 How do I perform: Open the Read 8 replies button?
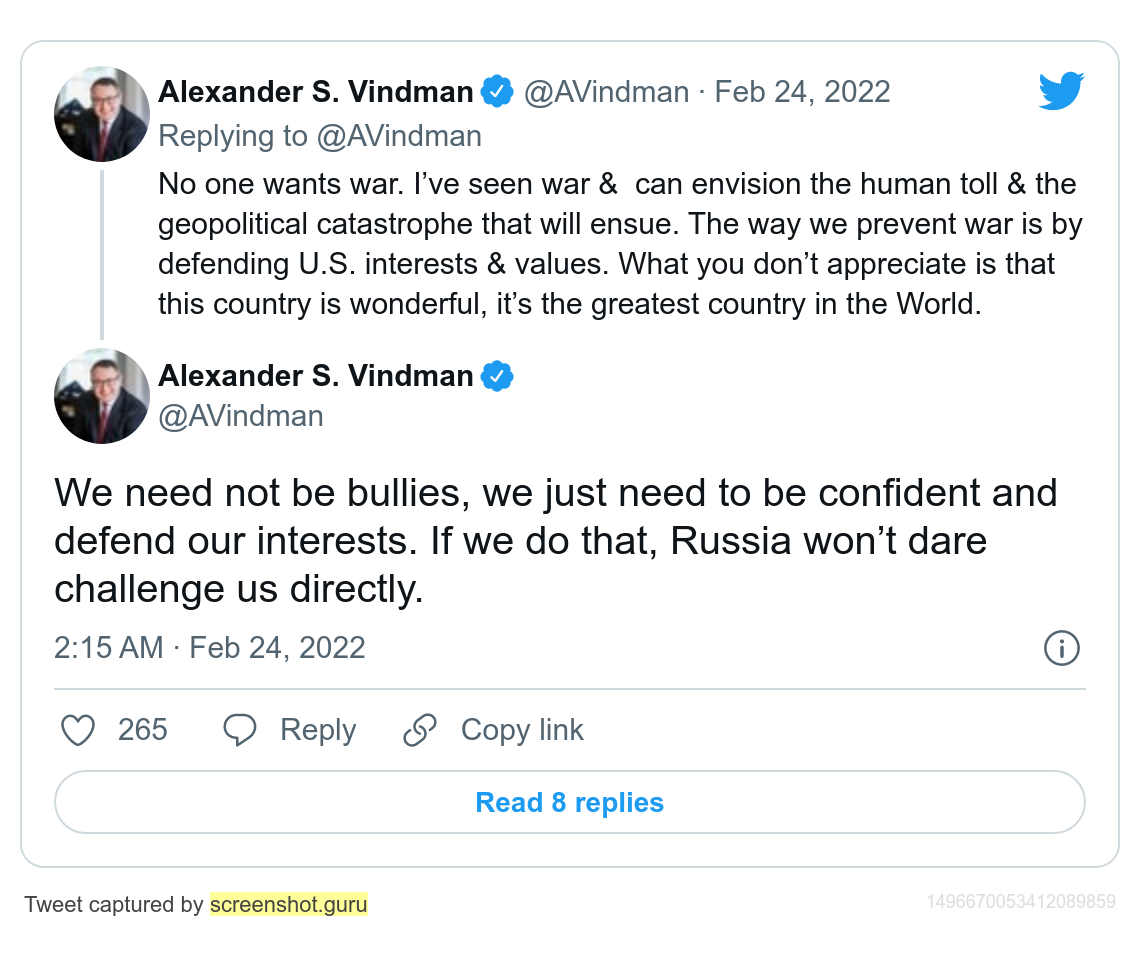click(569, 802)
